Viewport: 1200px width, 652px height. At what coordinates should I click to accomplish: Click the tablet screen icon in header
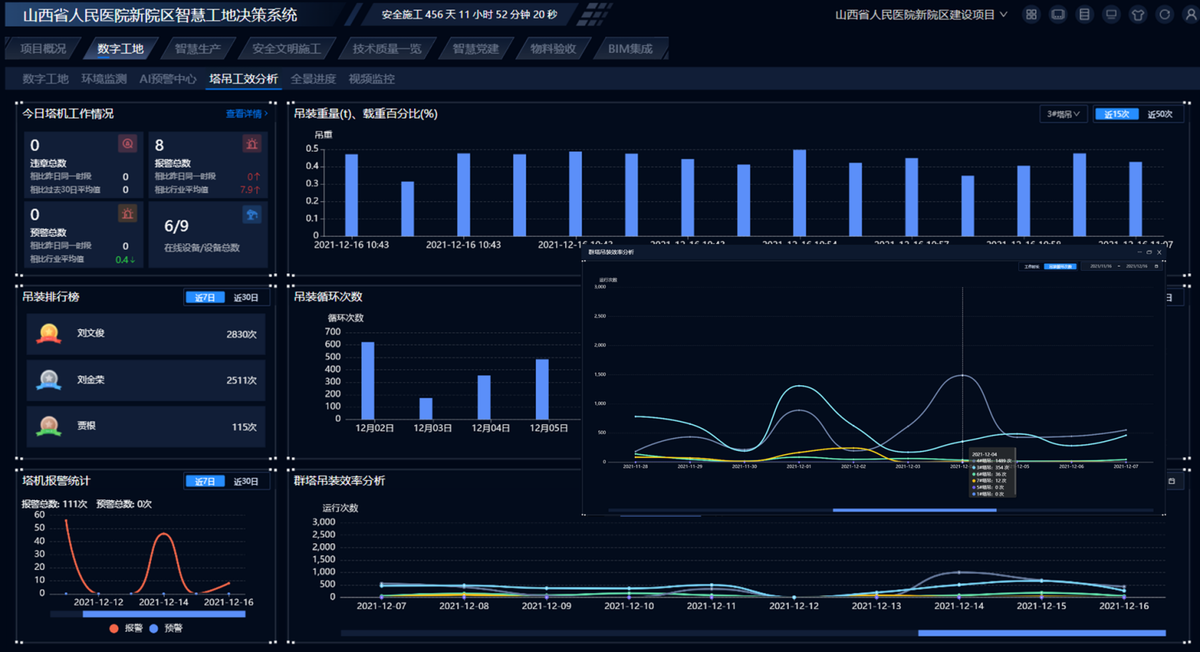[x=1058, y=15]
